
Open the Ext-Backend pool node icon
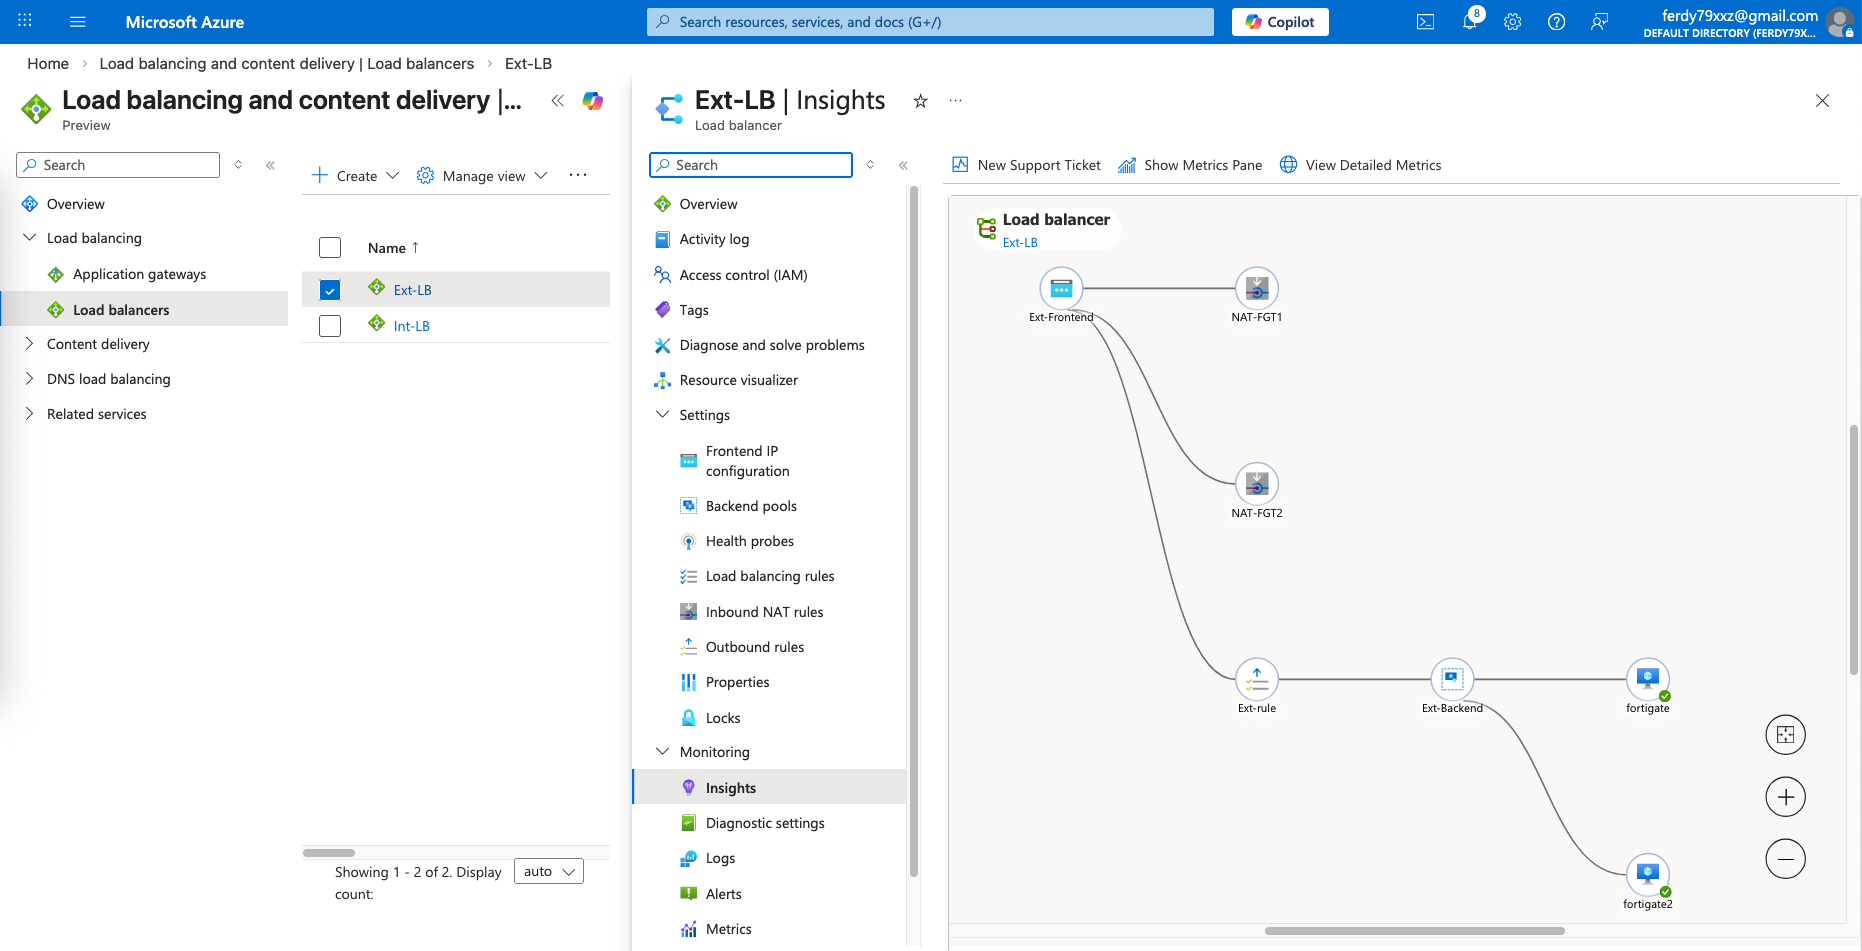(1452, 680)
